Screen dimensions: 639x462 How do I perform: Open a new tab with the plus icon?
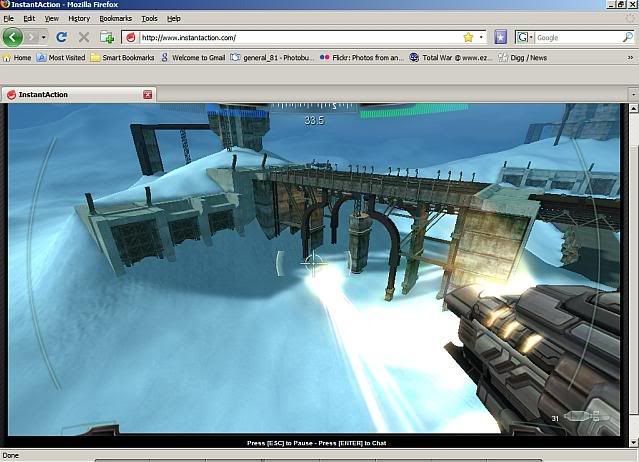[107, 37]
